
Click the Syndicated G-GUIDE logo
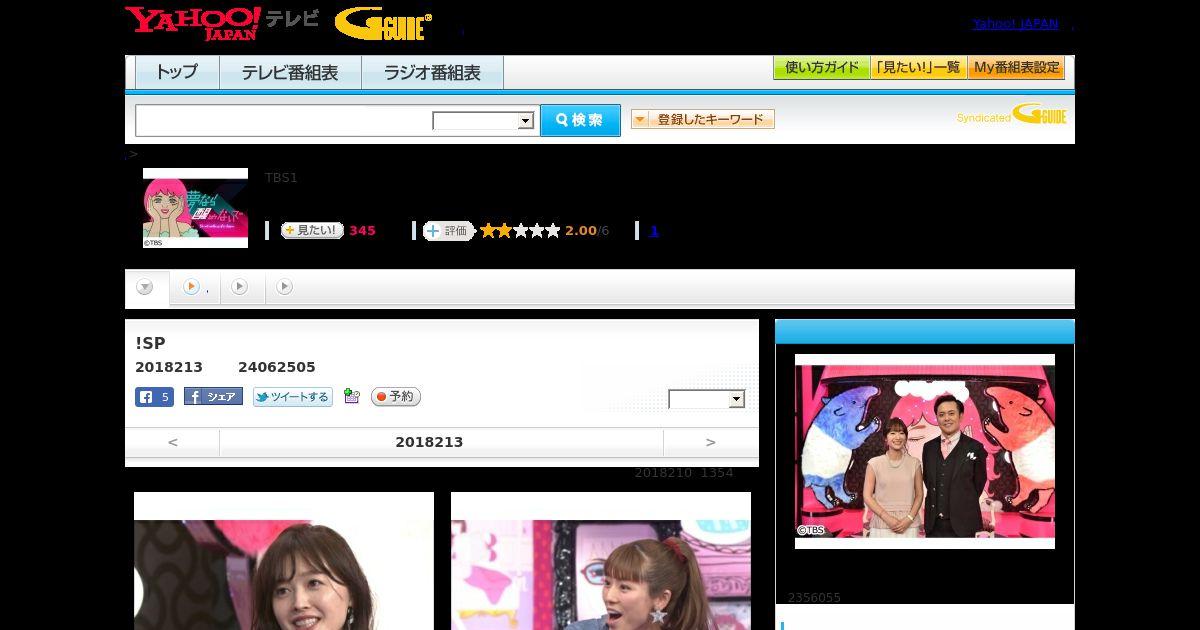click(x=1012, y=115)
